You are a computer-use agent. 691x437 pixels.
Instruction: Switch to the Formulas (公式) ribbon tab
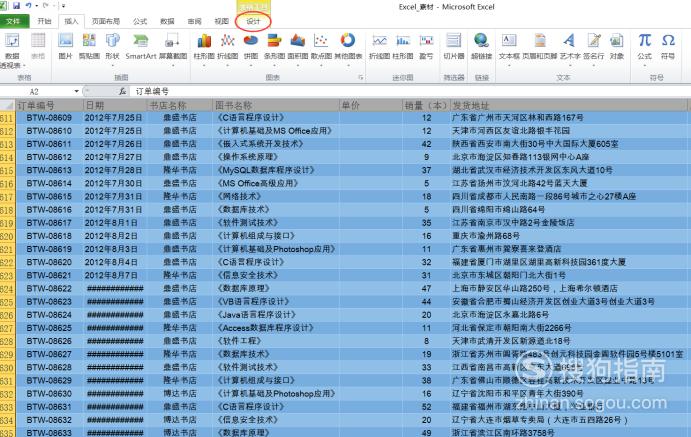(140, 21)
